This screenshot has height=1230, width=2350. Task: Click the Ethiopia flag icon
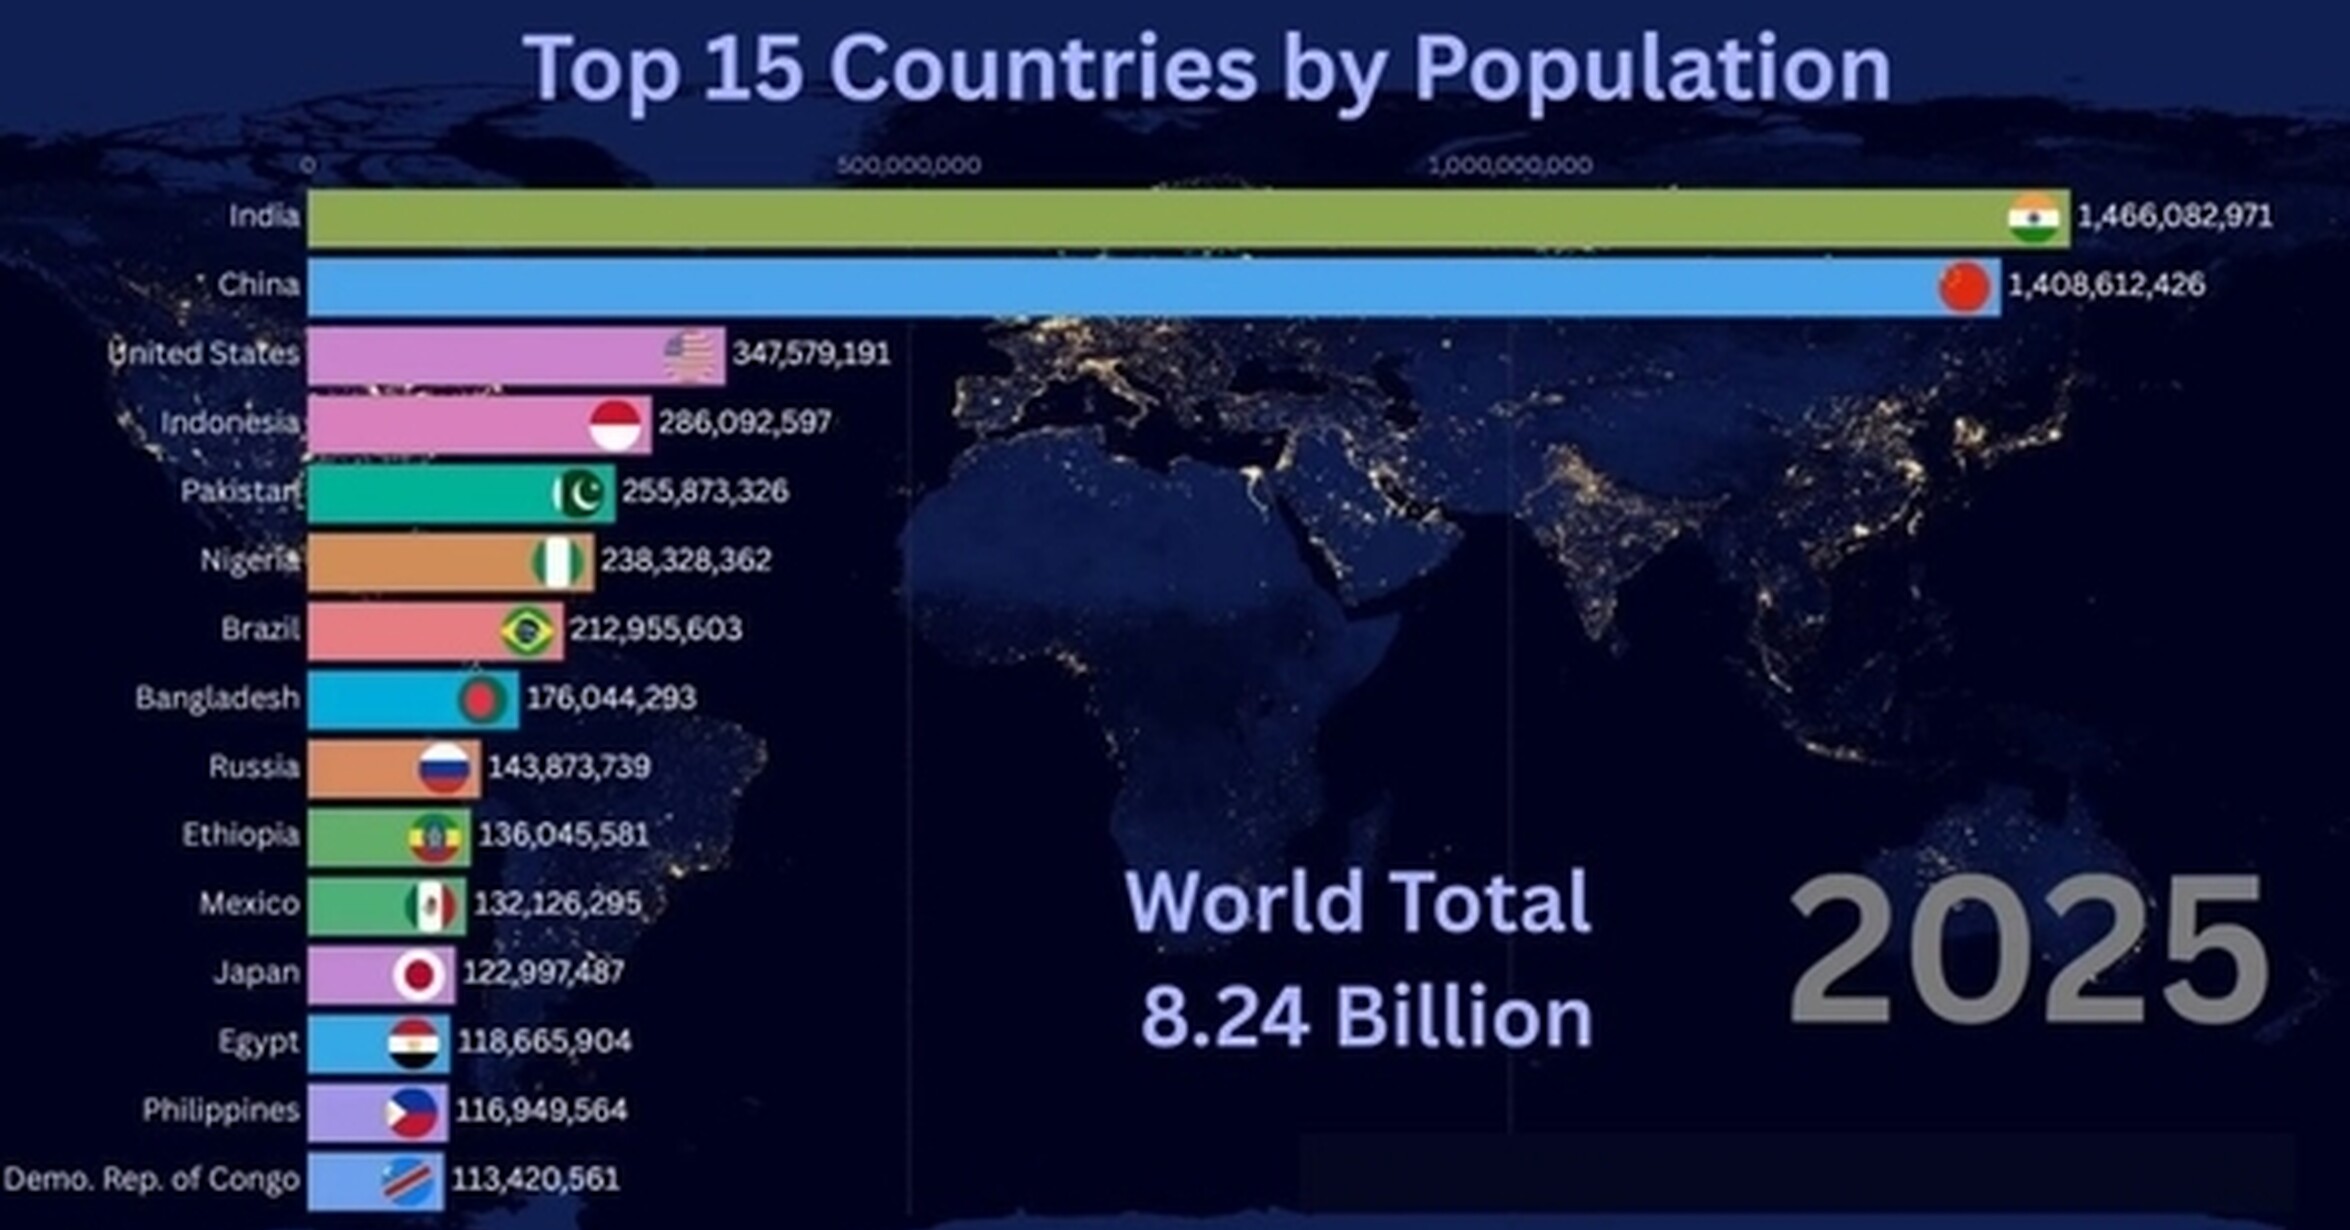coord(435,837)
